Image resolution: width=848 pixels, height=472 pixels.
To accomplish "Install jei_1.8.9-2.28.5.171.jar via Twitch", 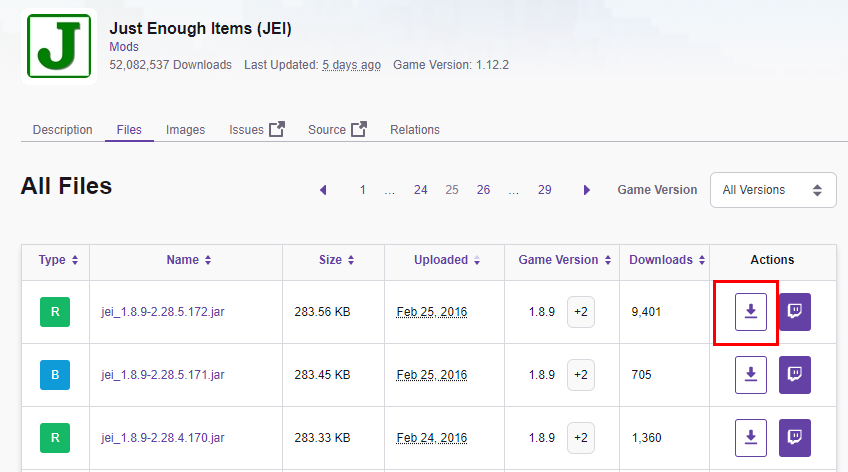I will tap(794, 375).
